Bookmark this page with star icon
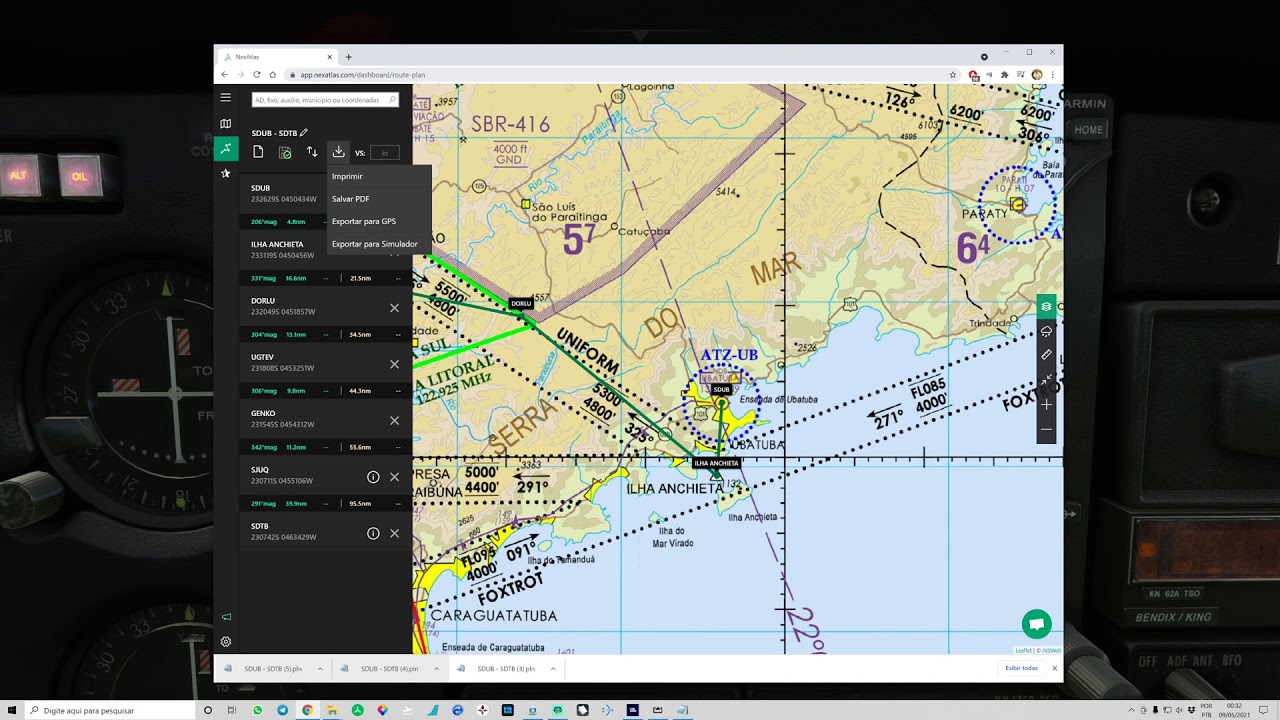Screen dimensions: 1280x720 (x=953, y=75)
